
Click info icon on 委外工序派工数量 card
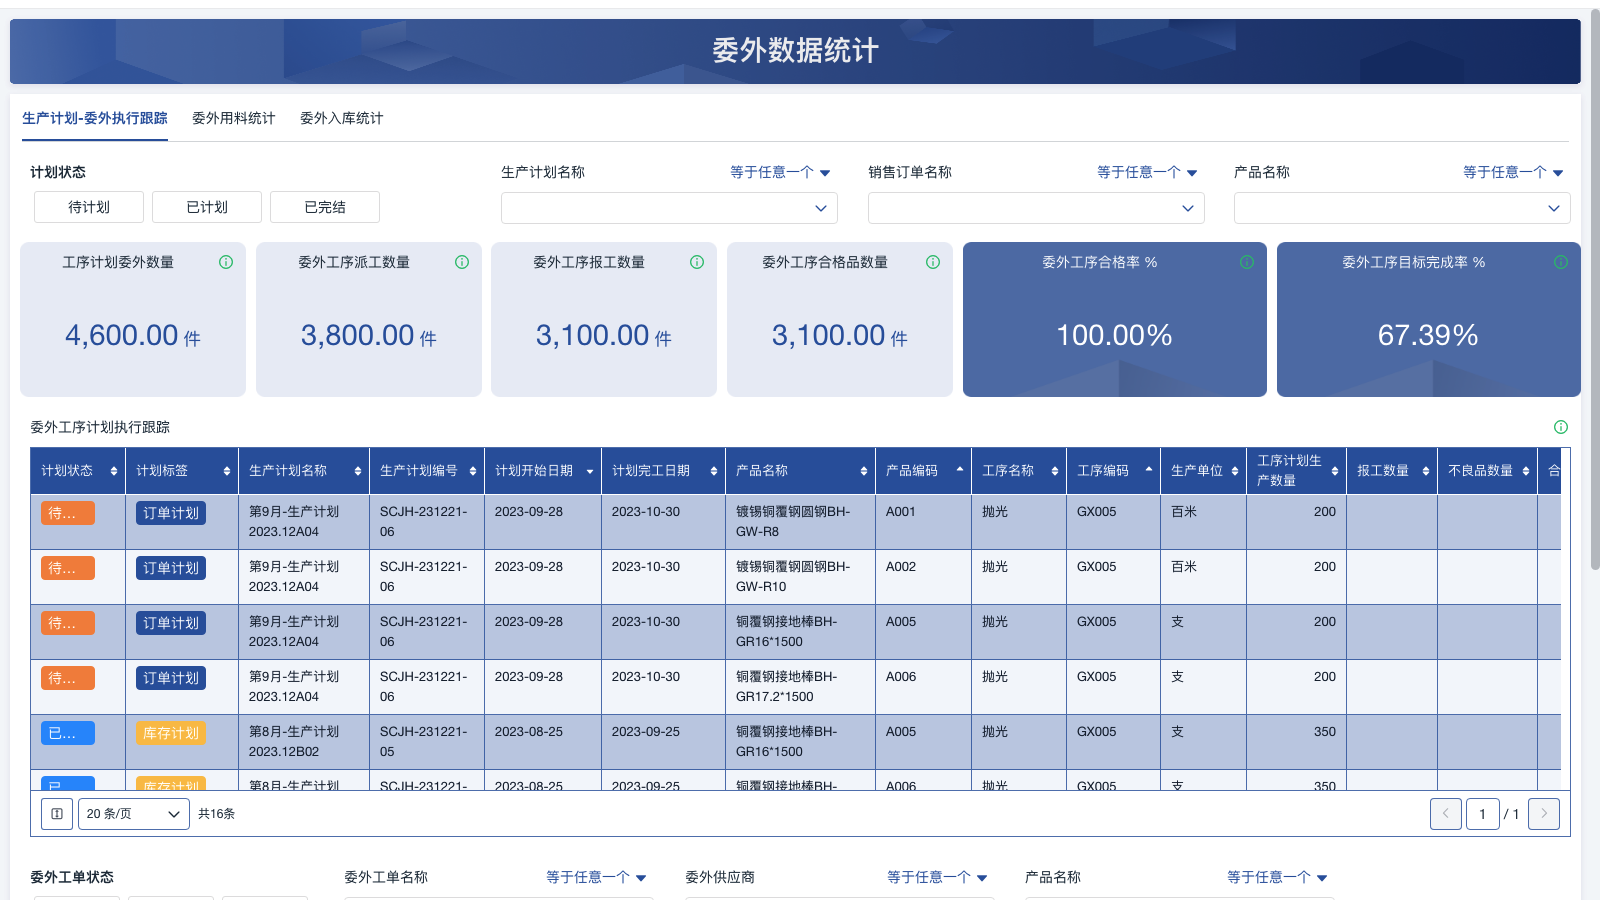[x=462, y=262]
